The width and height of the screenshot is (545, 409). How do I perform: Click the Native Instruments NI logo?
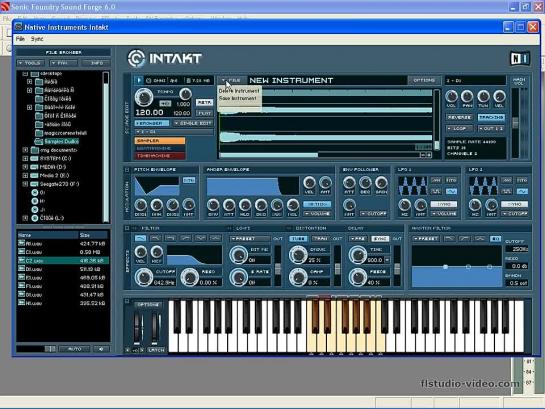pos(520,59)
